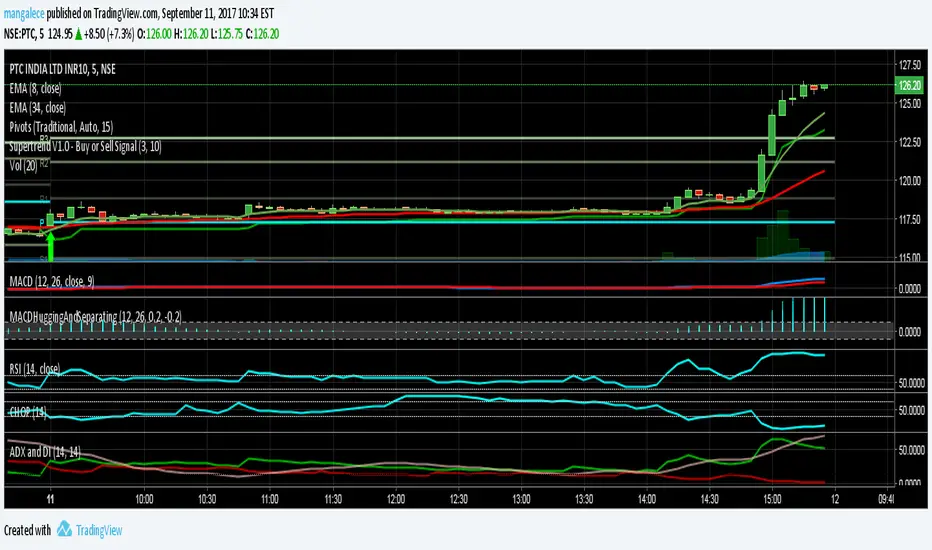Viewport: 932px width, 550px height.
Task: Click the 13:30 time axis label
Action: [x=584, y=499]
